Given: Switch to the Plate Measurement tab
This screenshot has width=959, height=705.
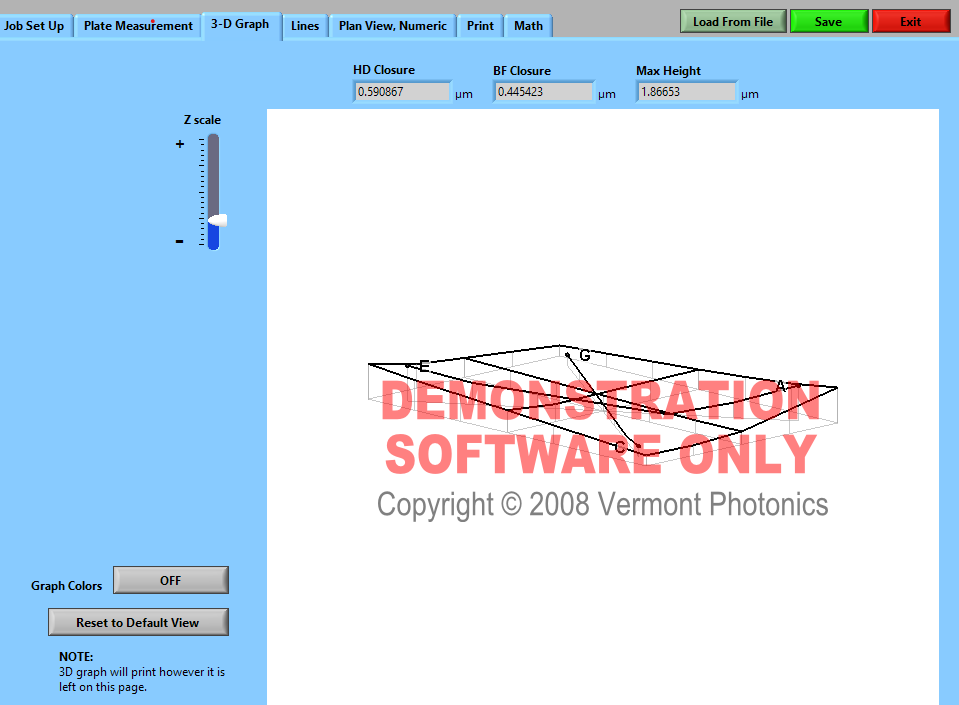Looking at the screenshot, I should pyautogui.click(x=138, y=26).
